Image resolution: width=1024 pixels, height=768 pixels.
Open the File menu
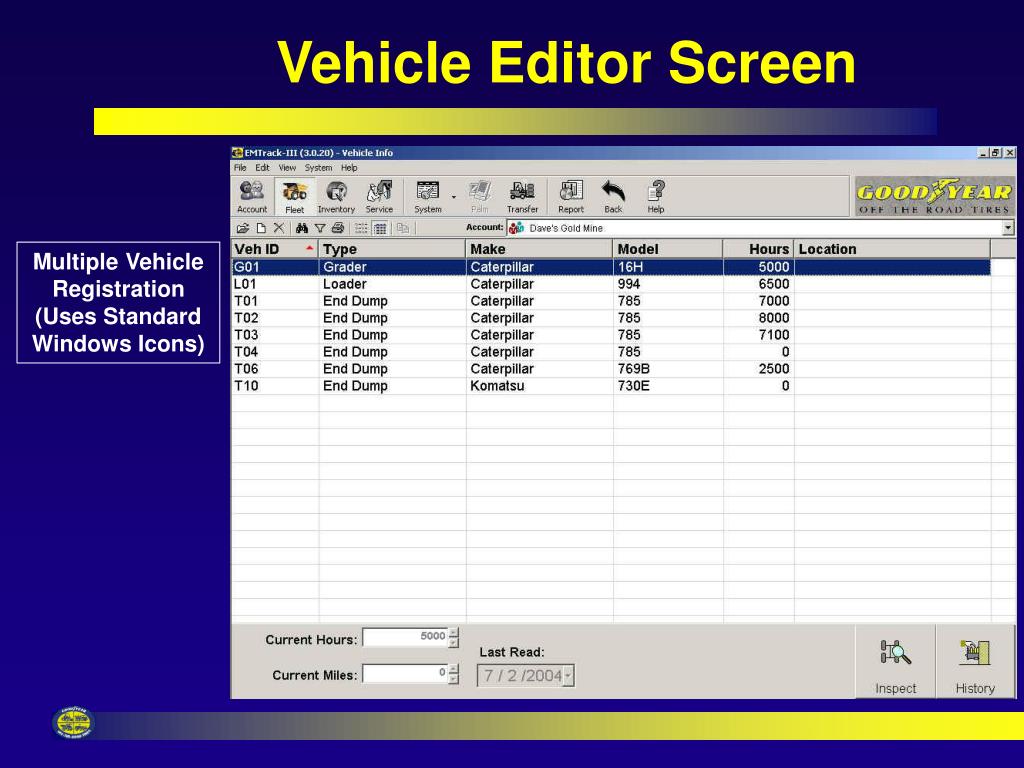240,168
